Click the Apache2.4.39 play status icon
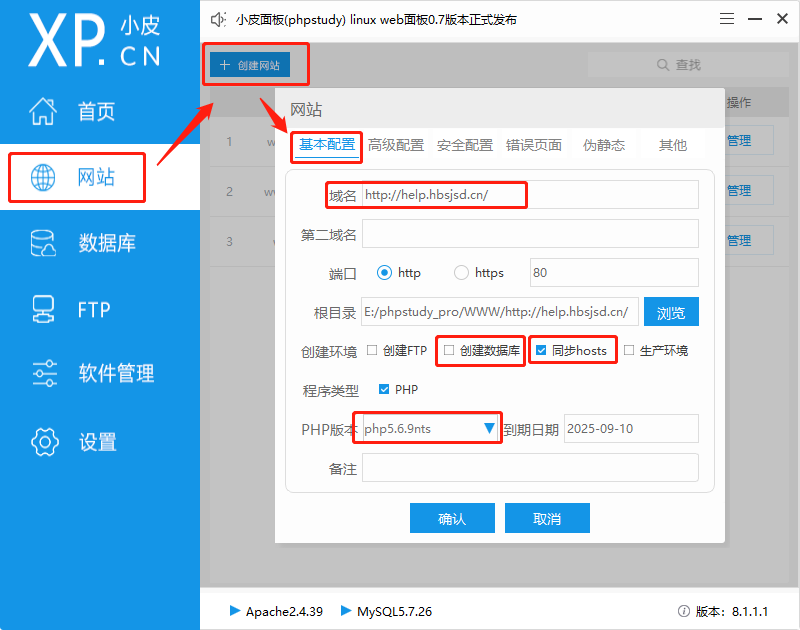 [235, 611]
